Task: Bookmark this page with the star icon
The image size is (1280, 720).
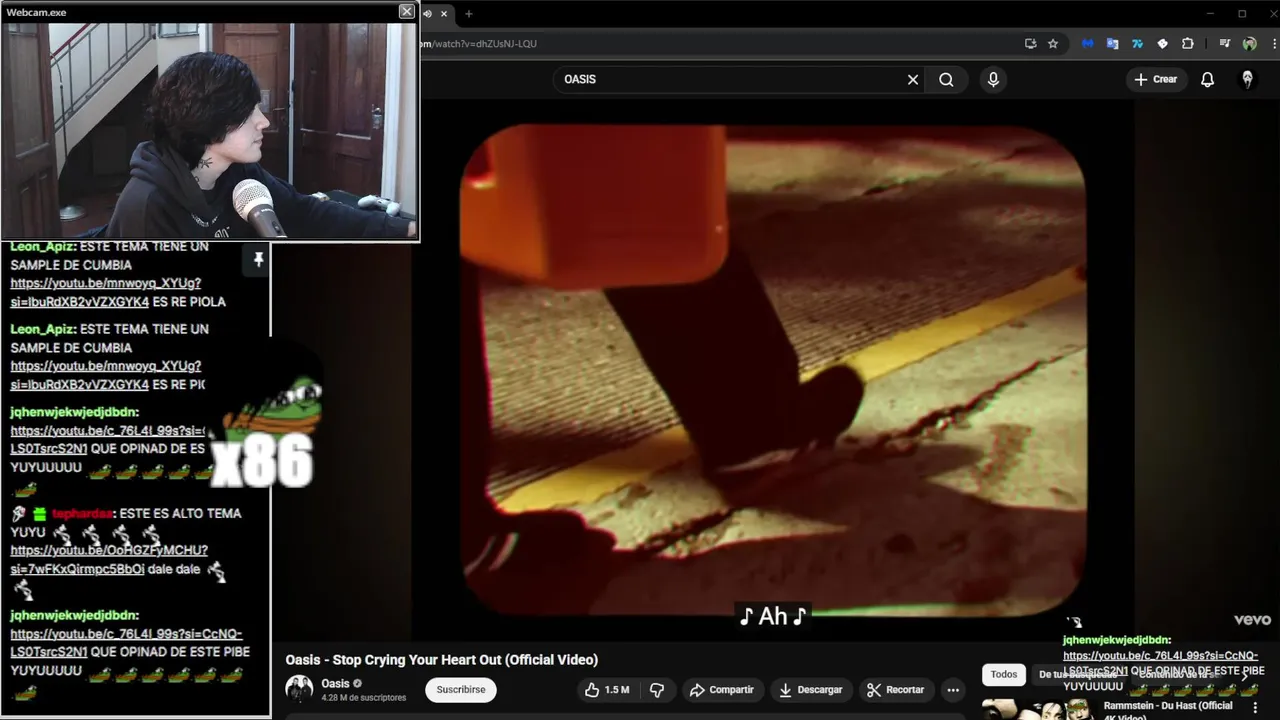Action: tap(1053, 44)
